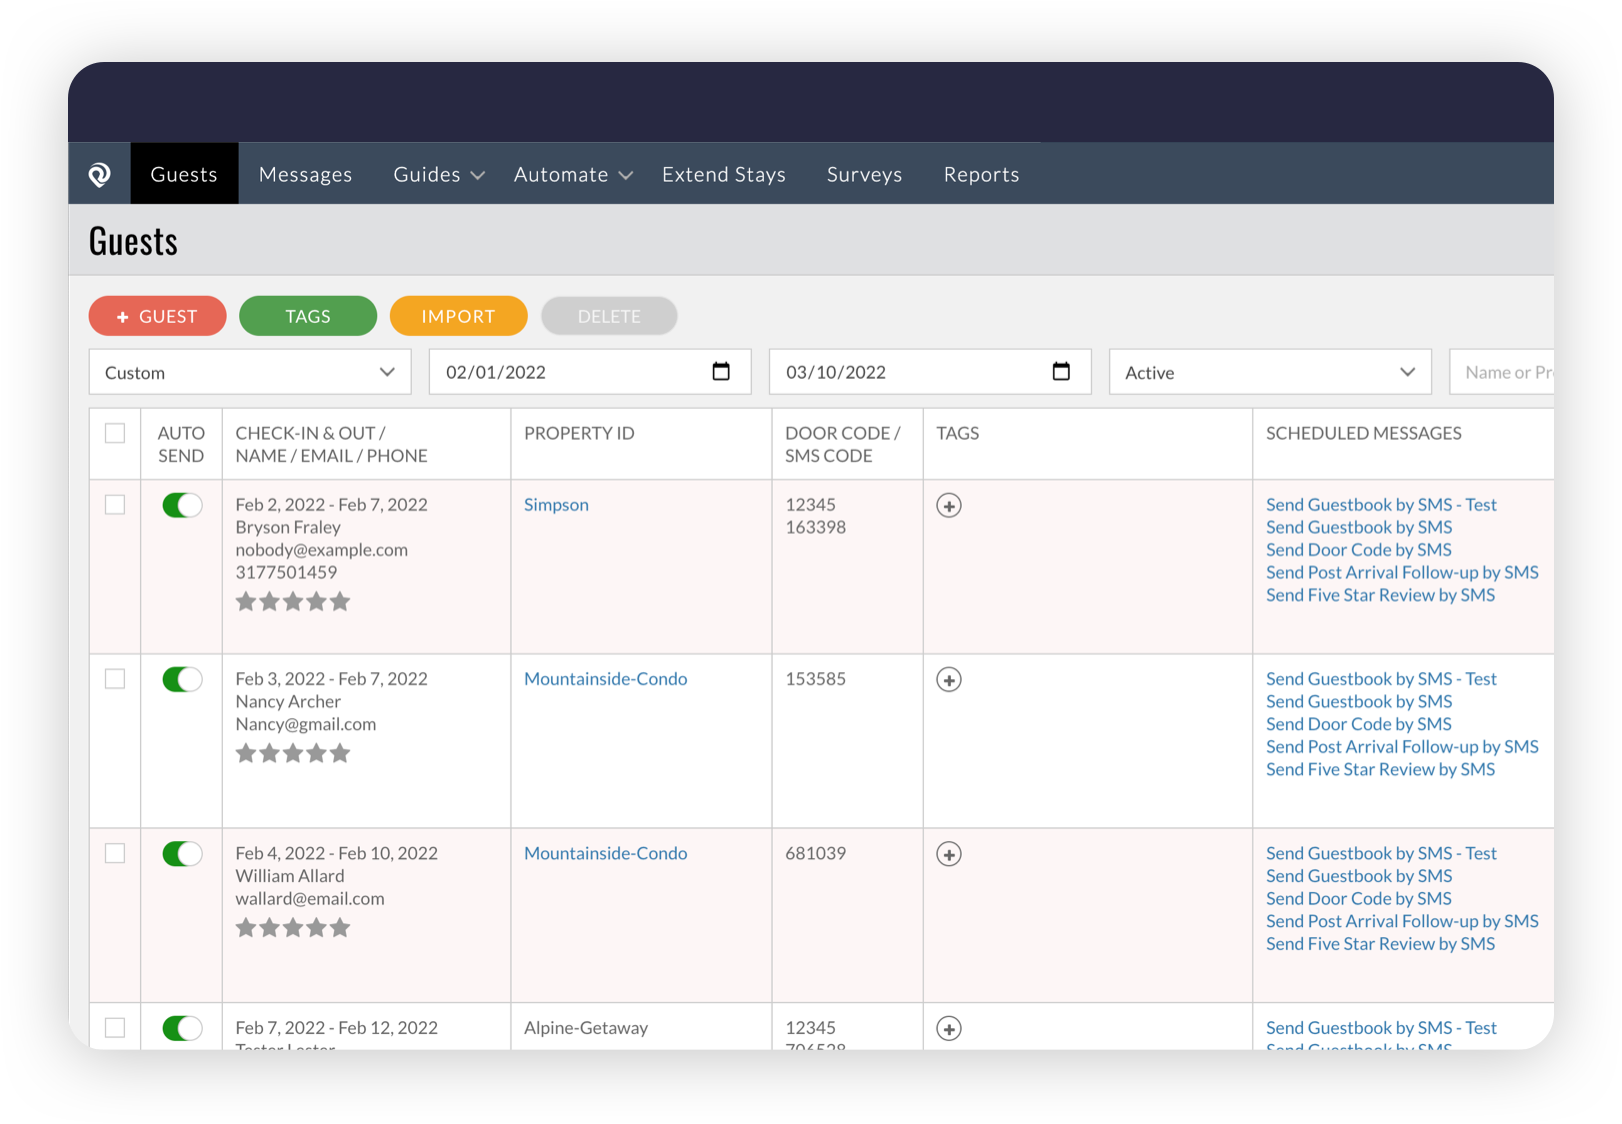
Task: Open Send Guestbook by SMS - Test in Alpine-Getaway row
Action: tap(1381, 1028)
